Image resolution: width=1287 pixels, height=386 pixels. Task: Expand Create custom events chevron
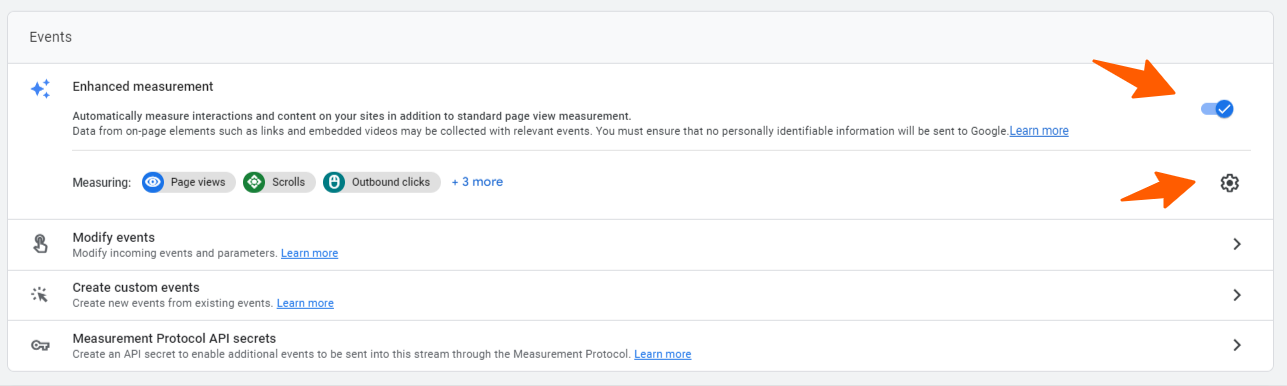click(x=1237, y=295)
